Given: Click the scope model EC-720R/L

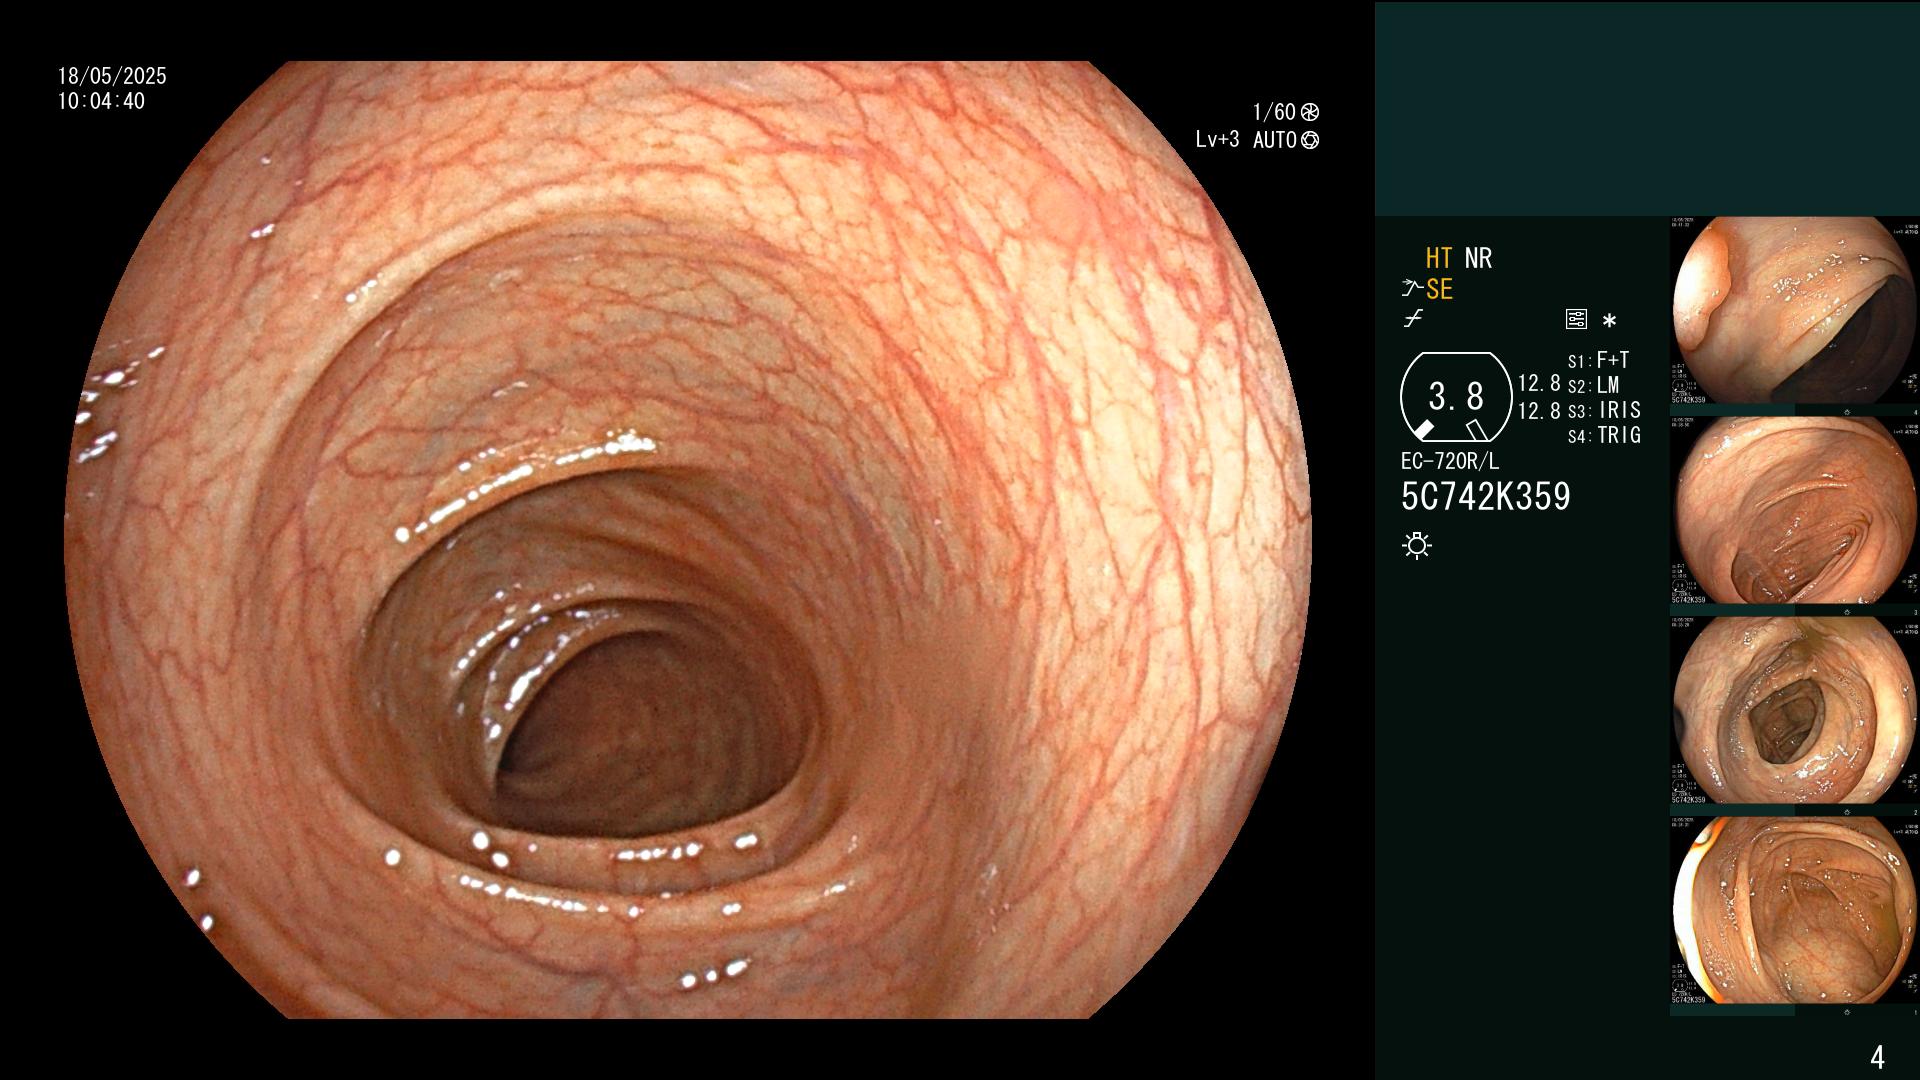Looking at the screenshot, I should coord(1450,461).
